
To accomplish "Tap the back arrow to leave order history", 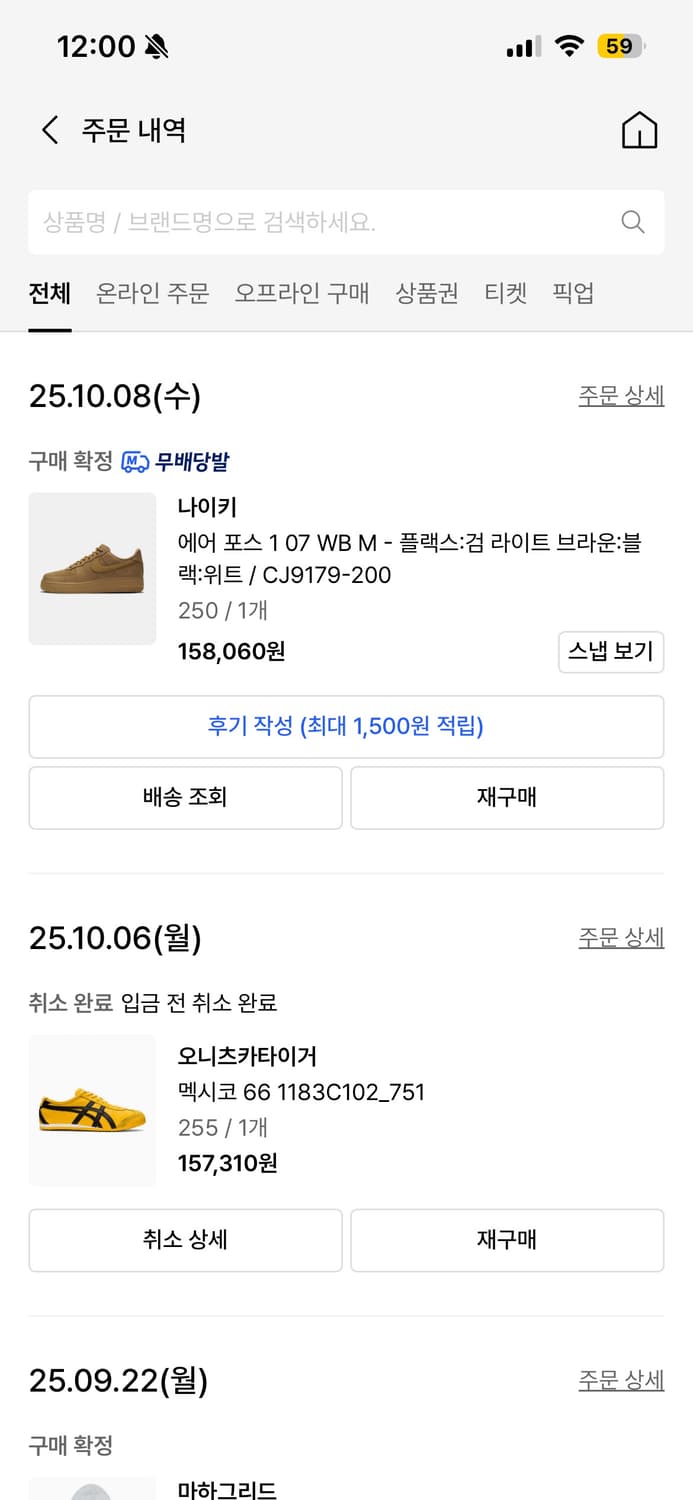I will pos(49,130).
